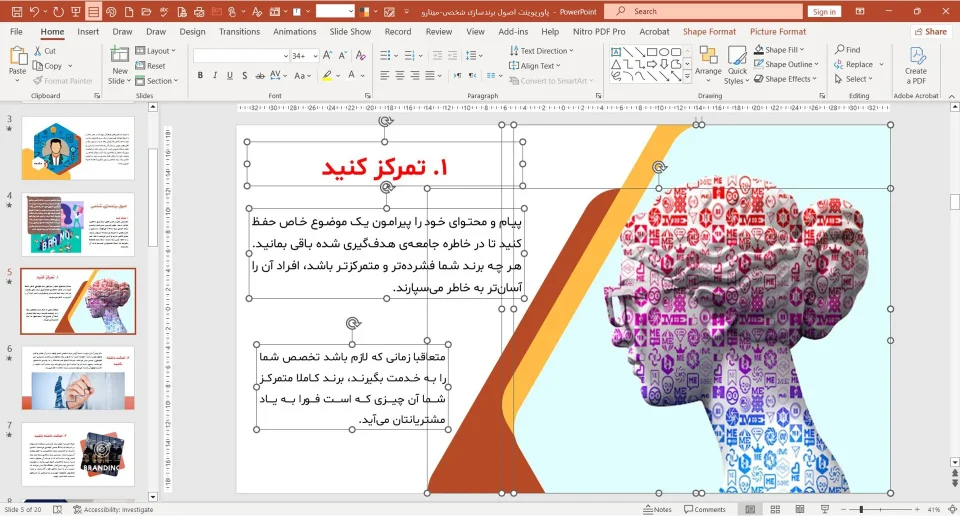Open the Comments pane

point(705,509)
